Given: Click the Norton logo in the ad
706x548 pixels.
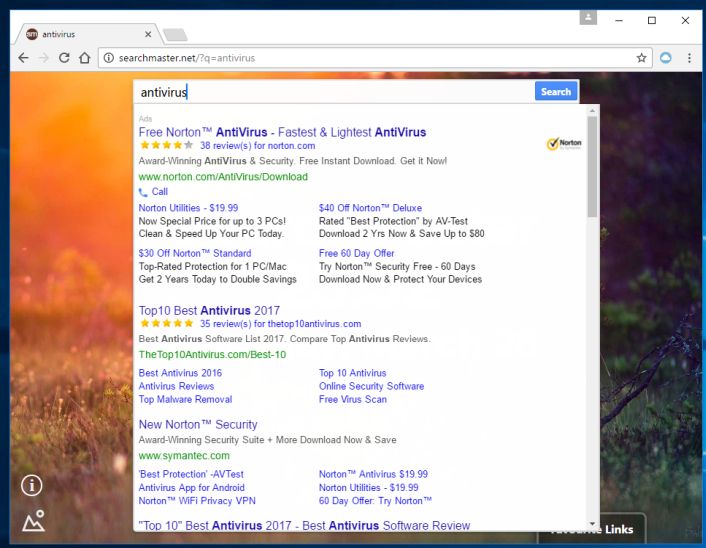Looking at the screenshot, I should click(564, 144).
